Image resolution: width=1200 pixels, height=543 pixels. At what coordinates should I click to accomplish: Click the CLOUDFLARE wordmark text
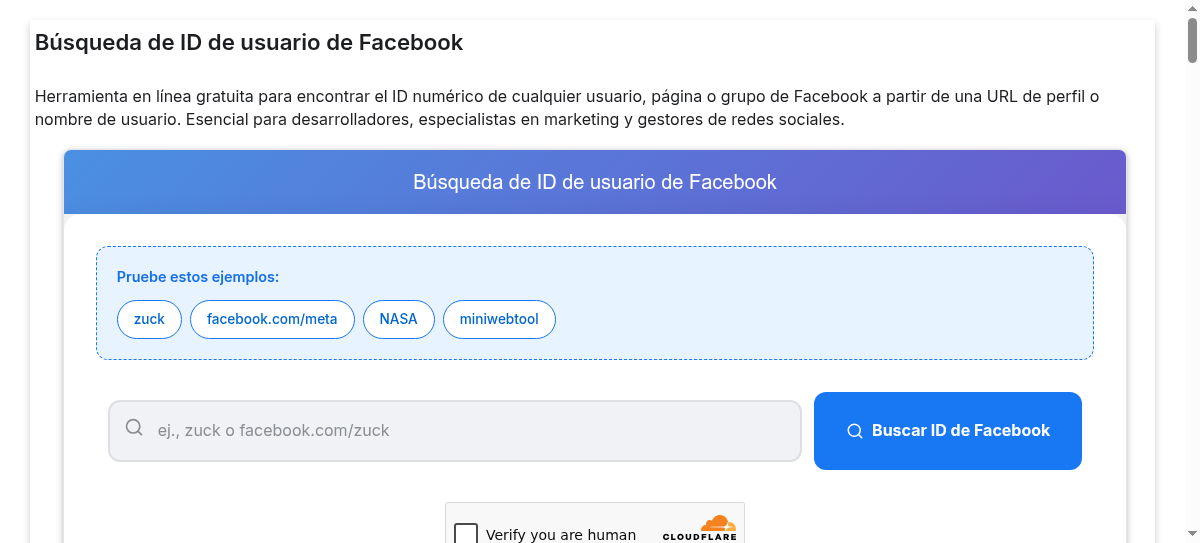click(699, 537)
